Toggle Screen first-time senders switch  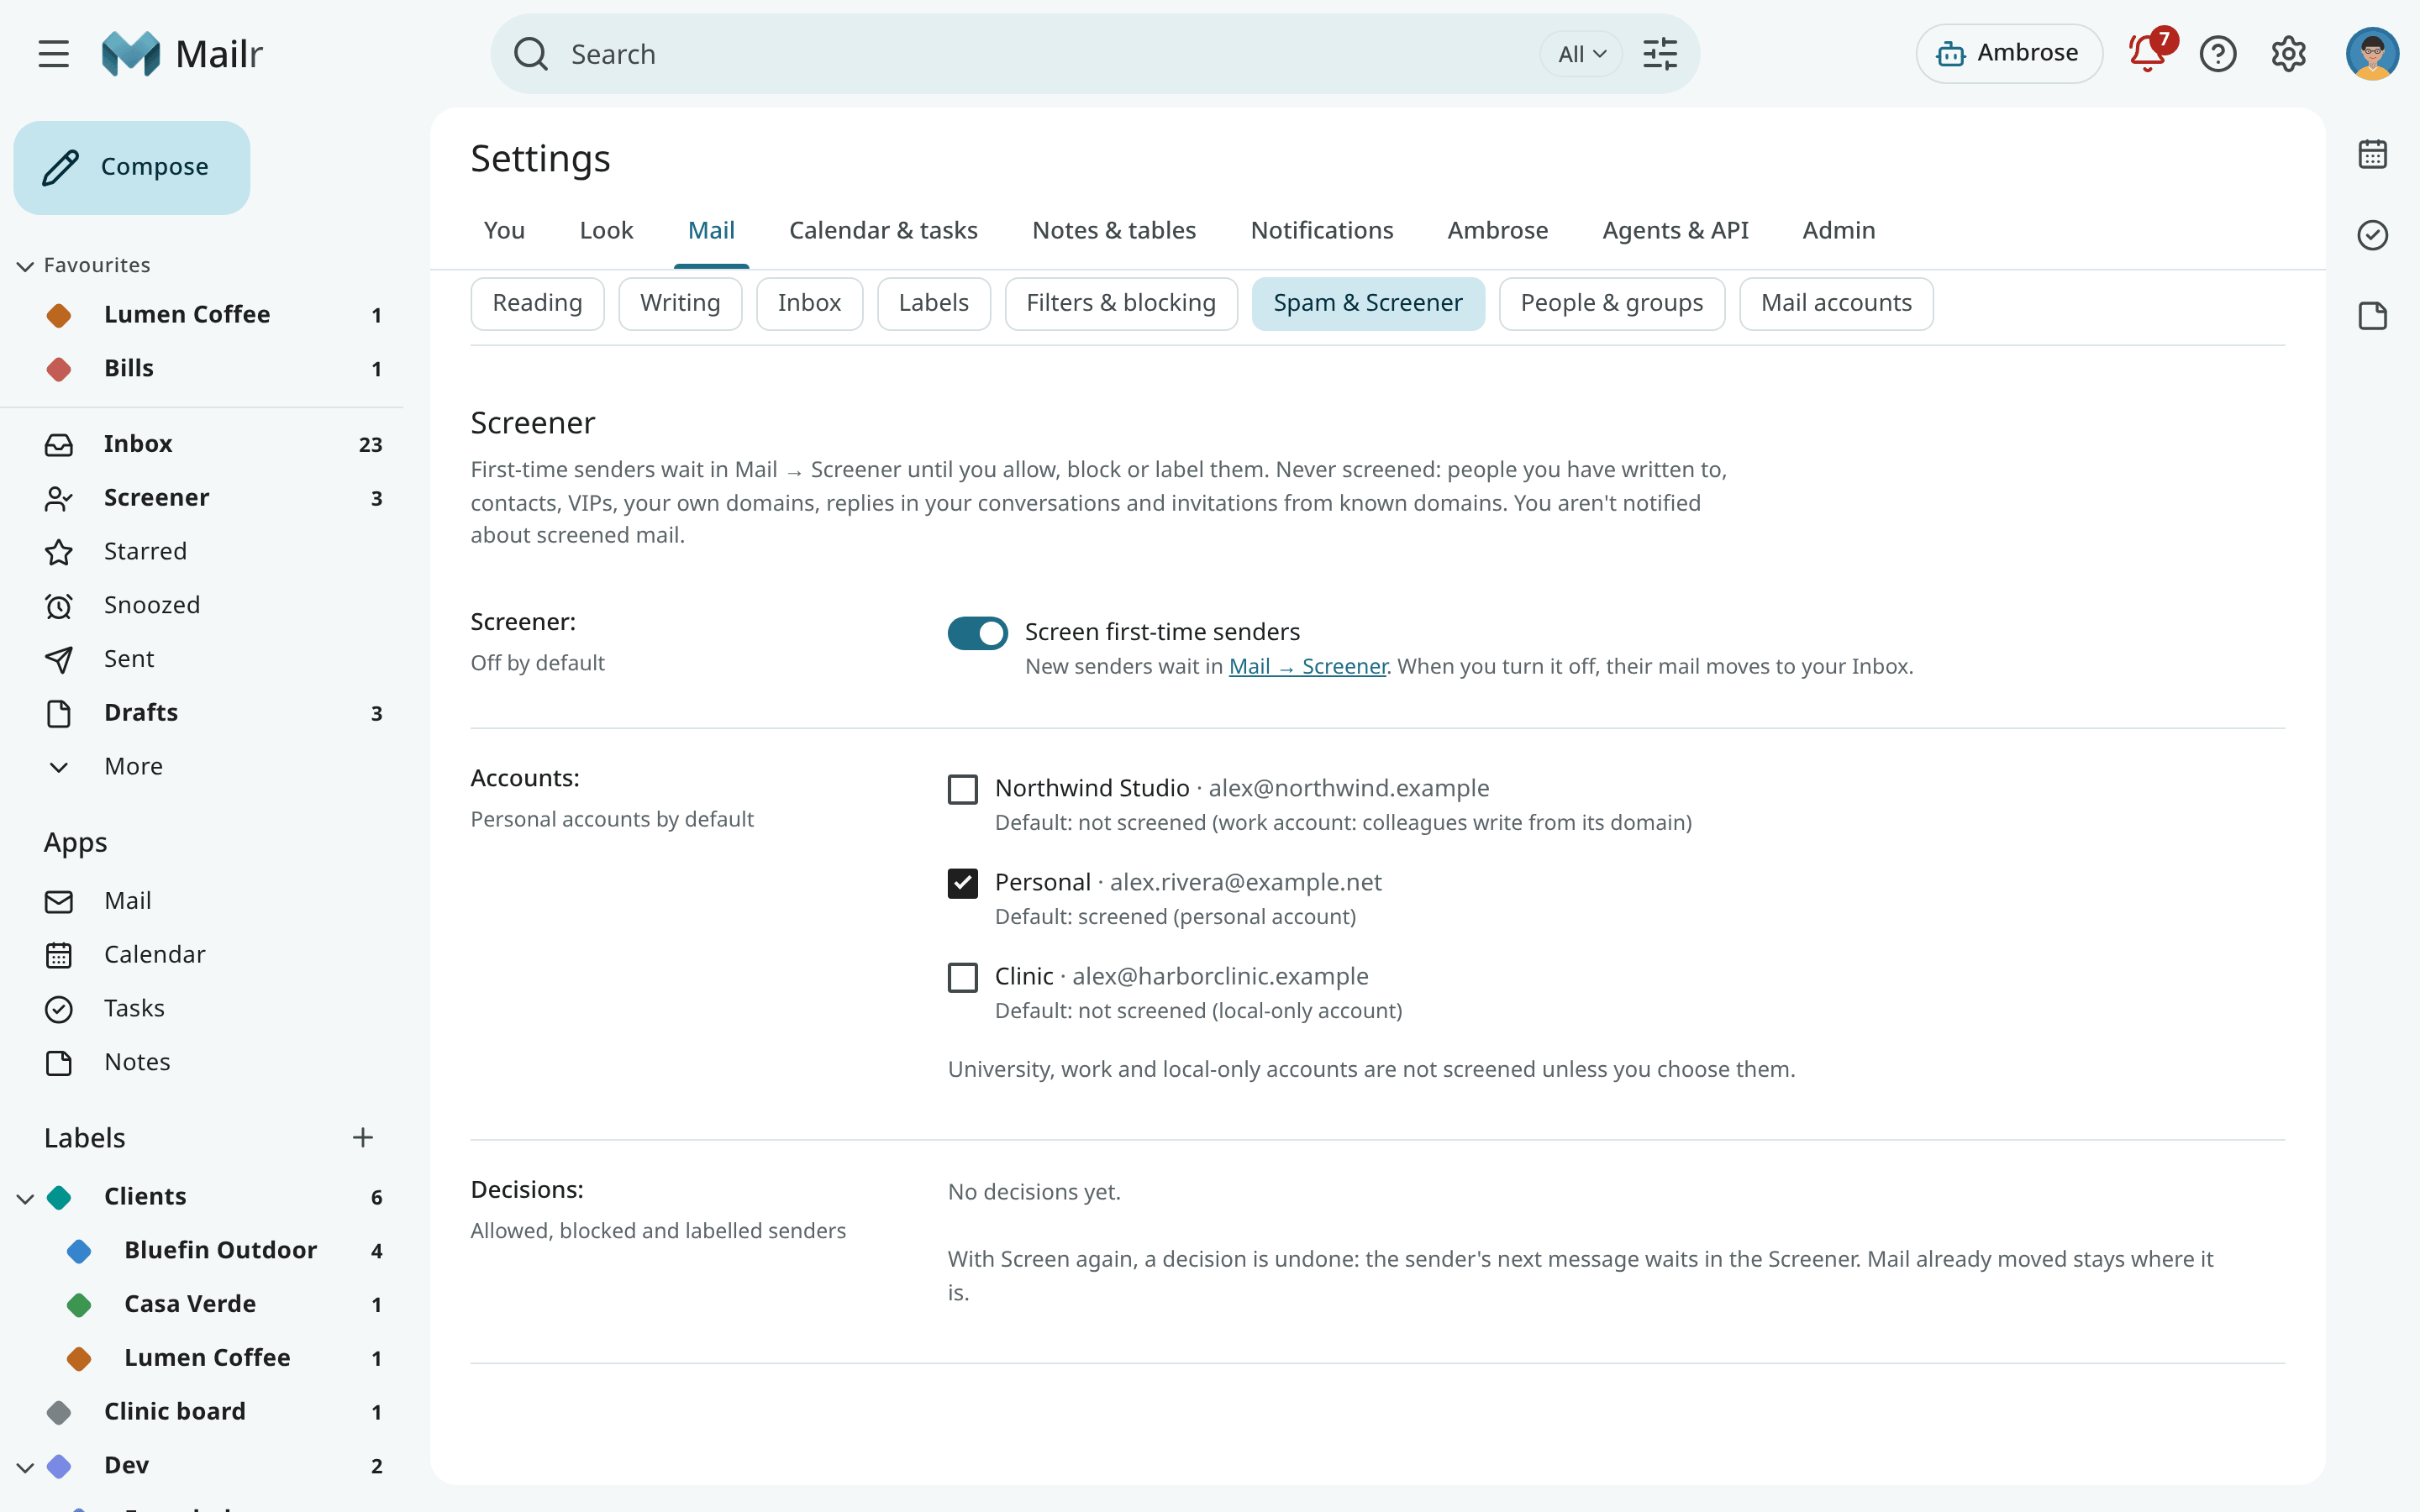click(977, 633)
